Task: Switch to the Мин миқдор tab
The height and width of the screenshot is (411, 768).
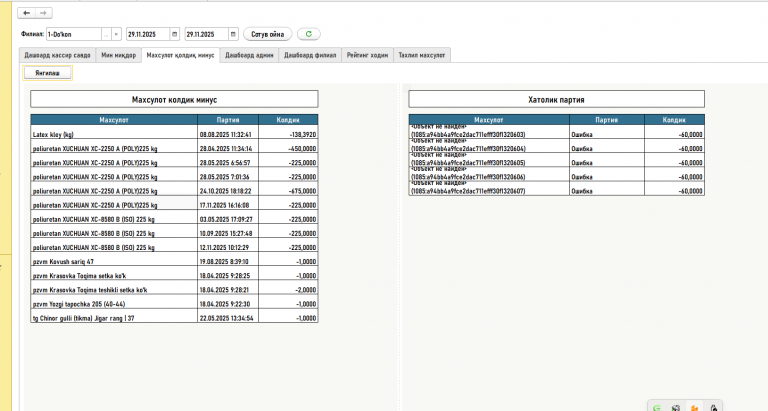Action: [119, 55]
